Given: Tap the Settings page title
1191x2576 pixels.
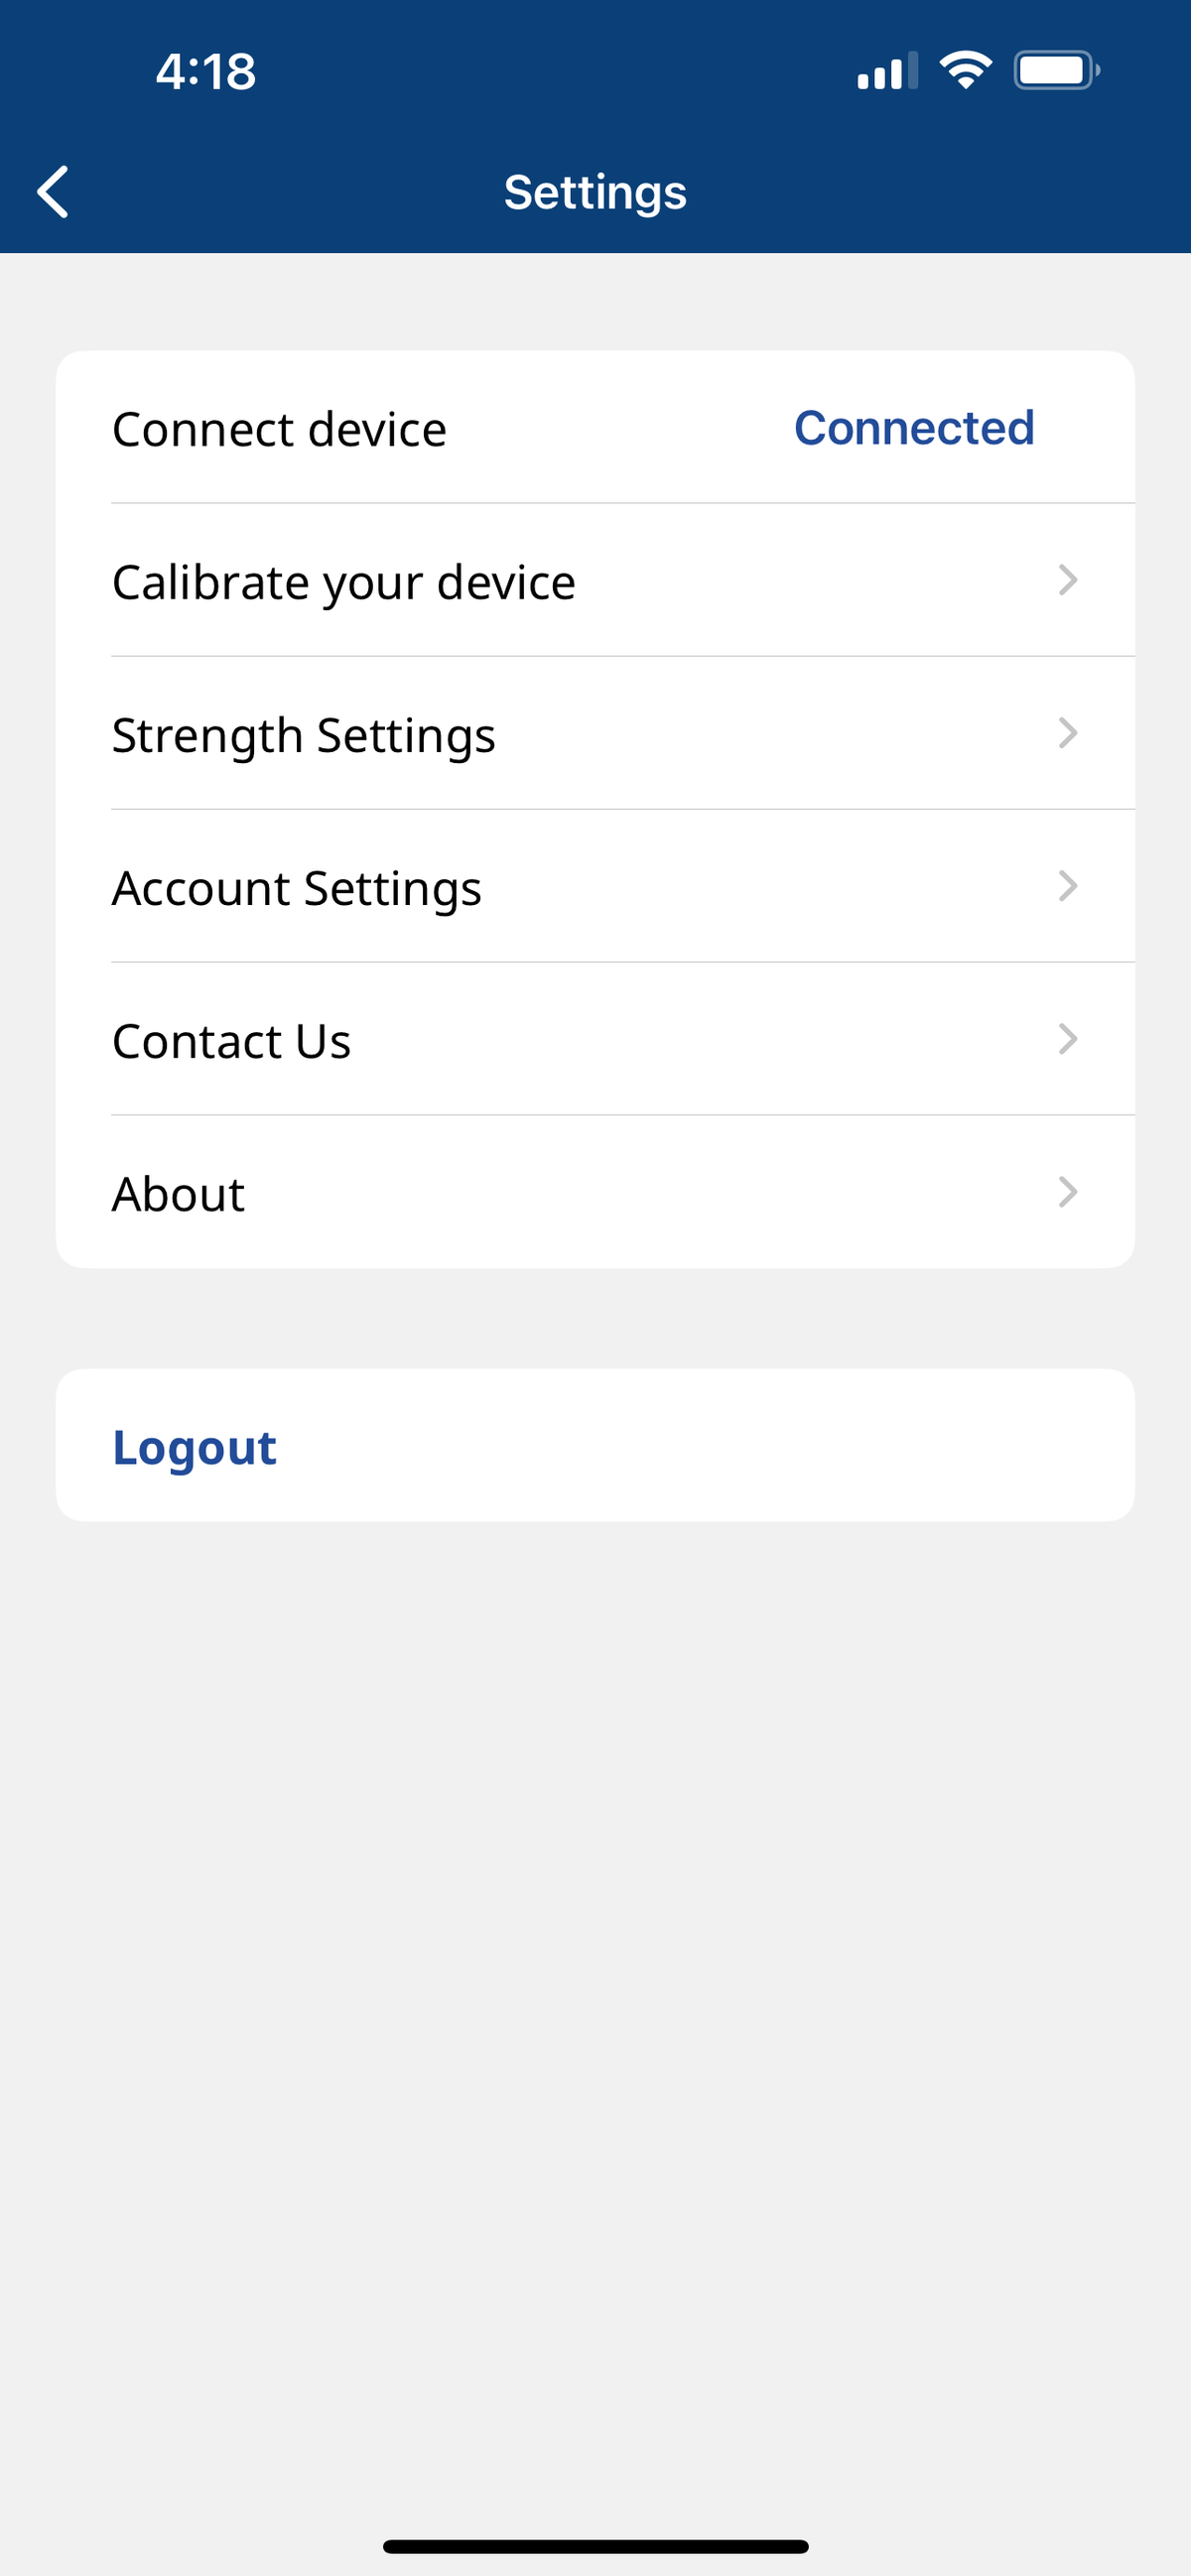Looking at the screenshot, I should (x=595, y=192).
